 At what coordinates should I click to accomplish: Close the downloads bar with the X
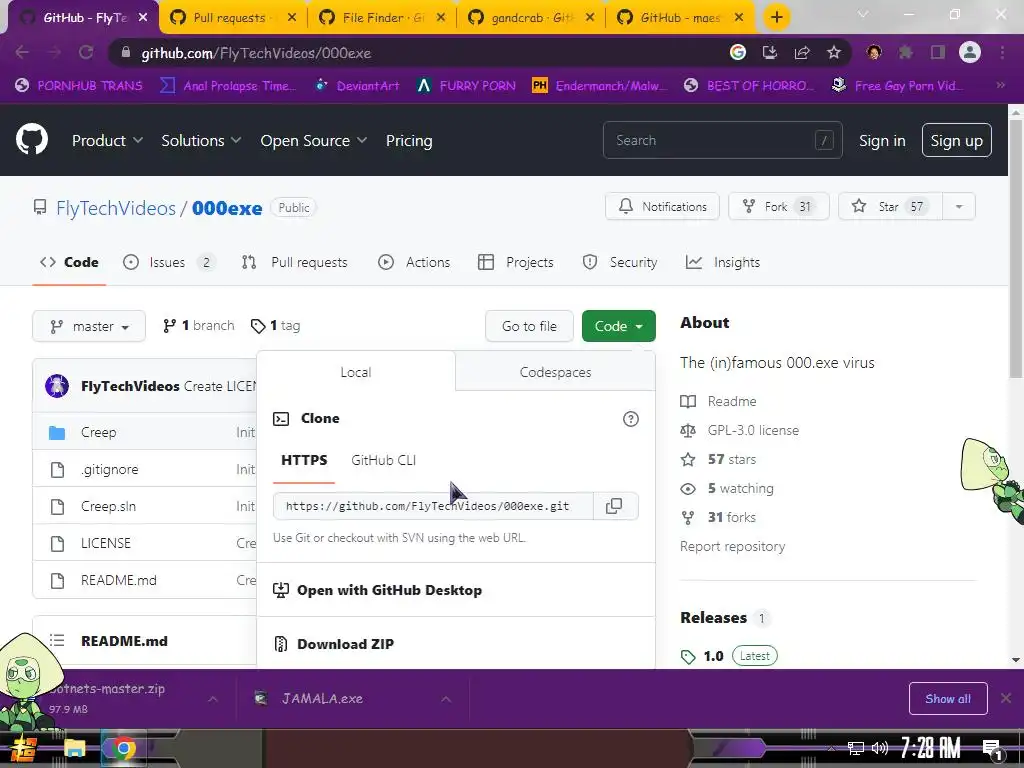1006,698
